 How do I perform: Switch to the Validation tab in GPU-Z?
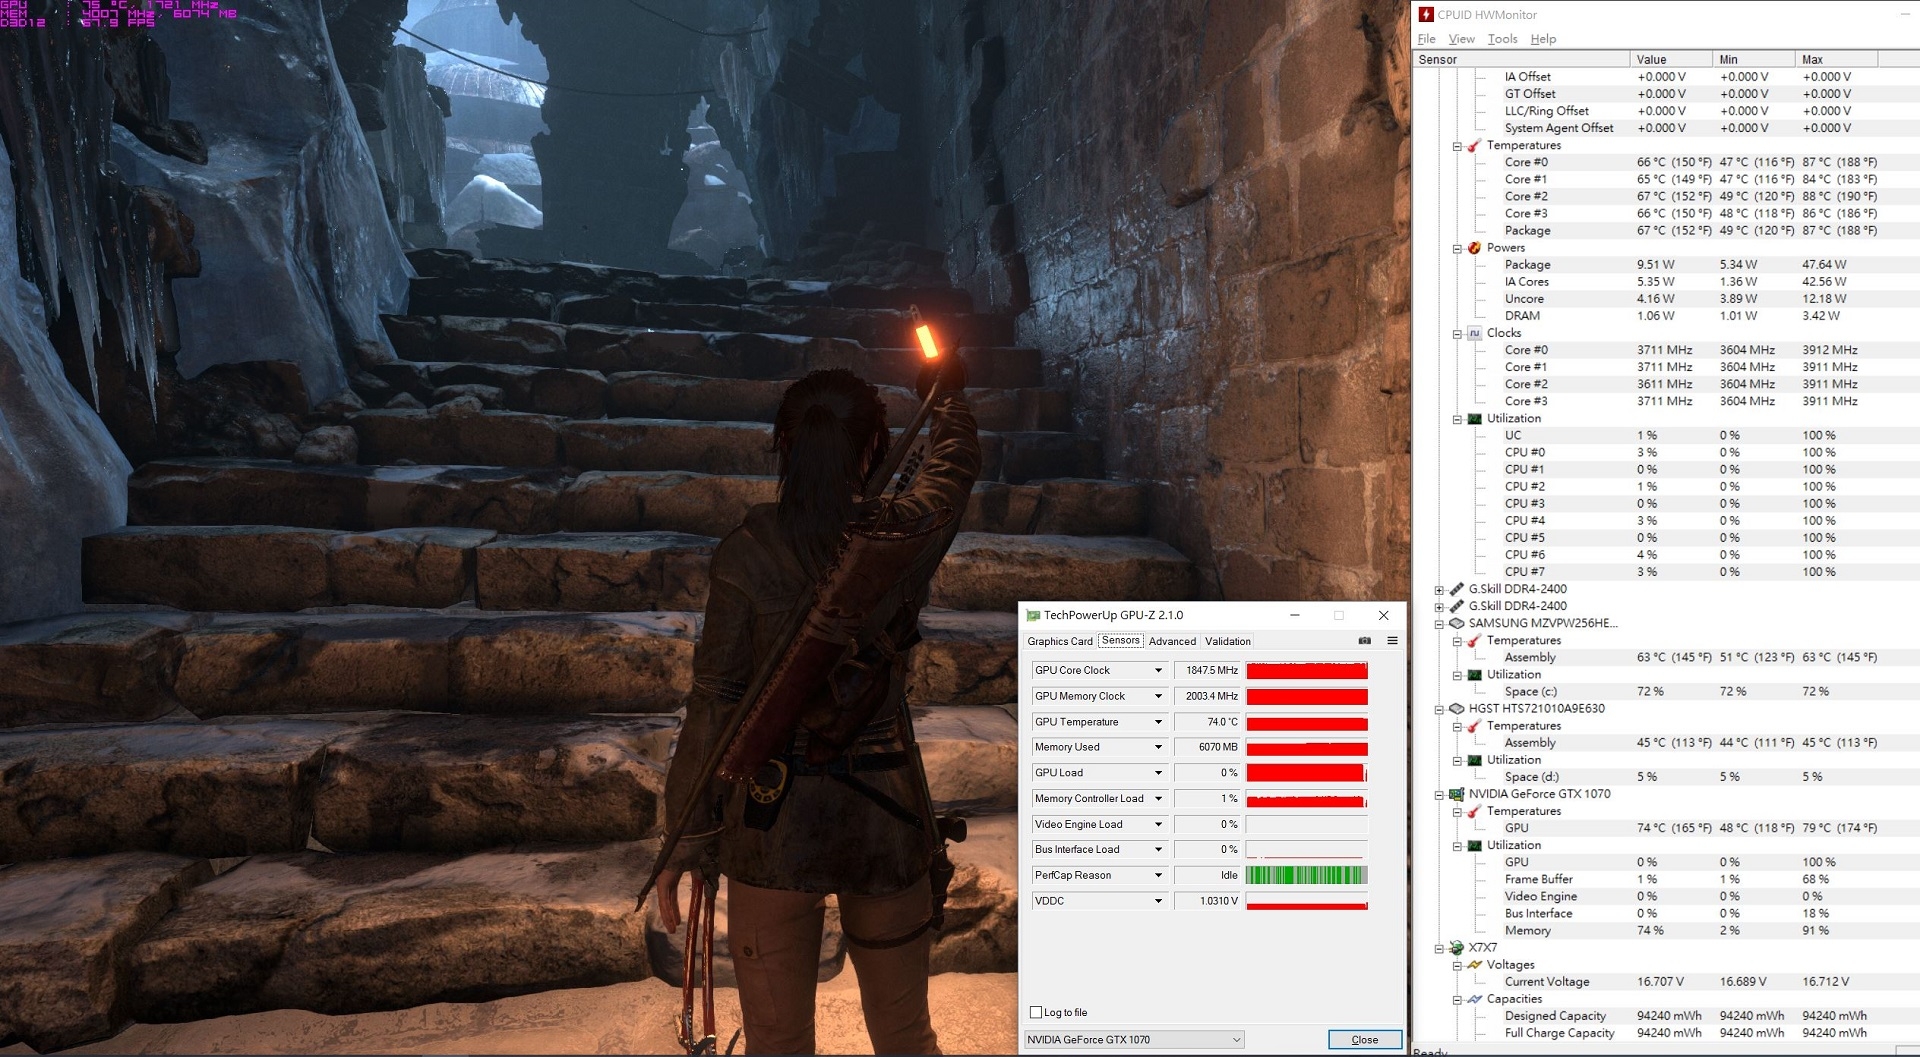pyautogui.click(x=1228, y=641)
